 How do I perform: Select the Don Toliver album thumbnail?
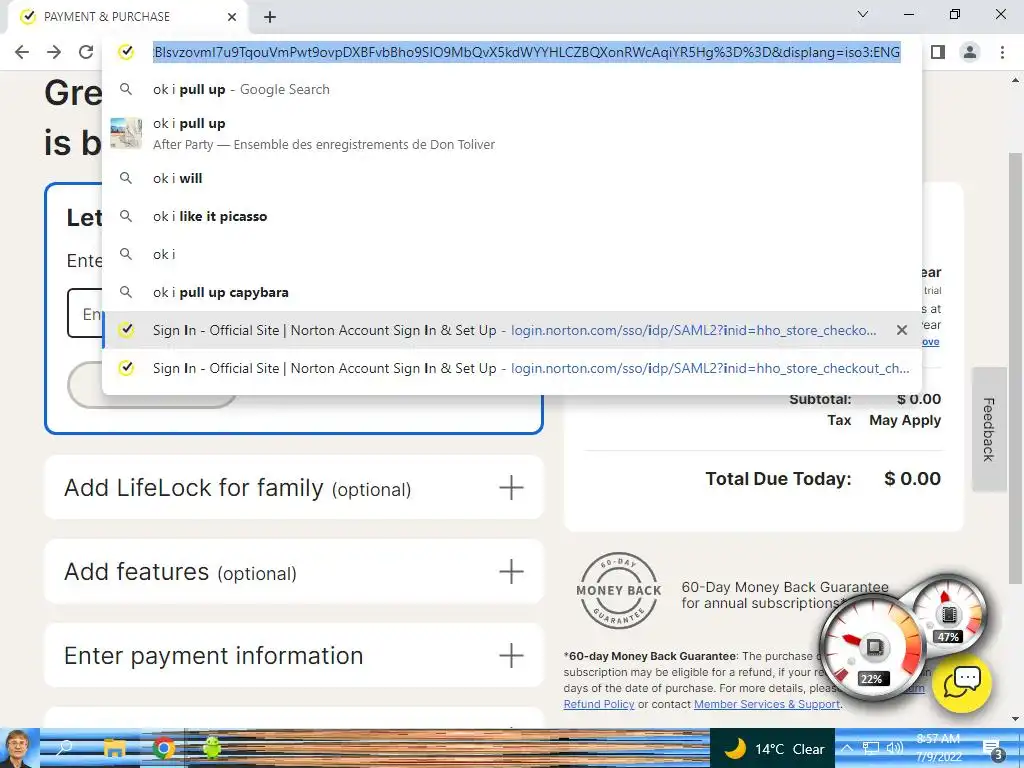[126, 133]
